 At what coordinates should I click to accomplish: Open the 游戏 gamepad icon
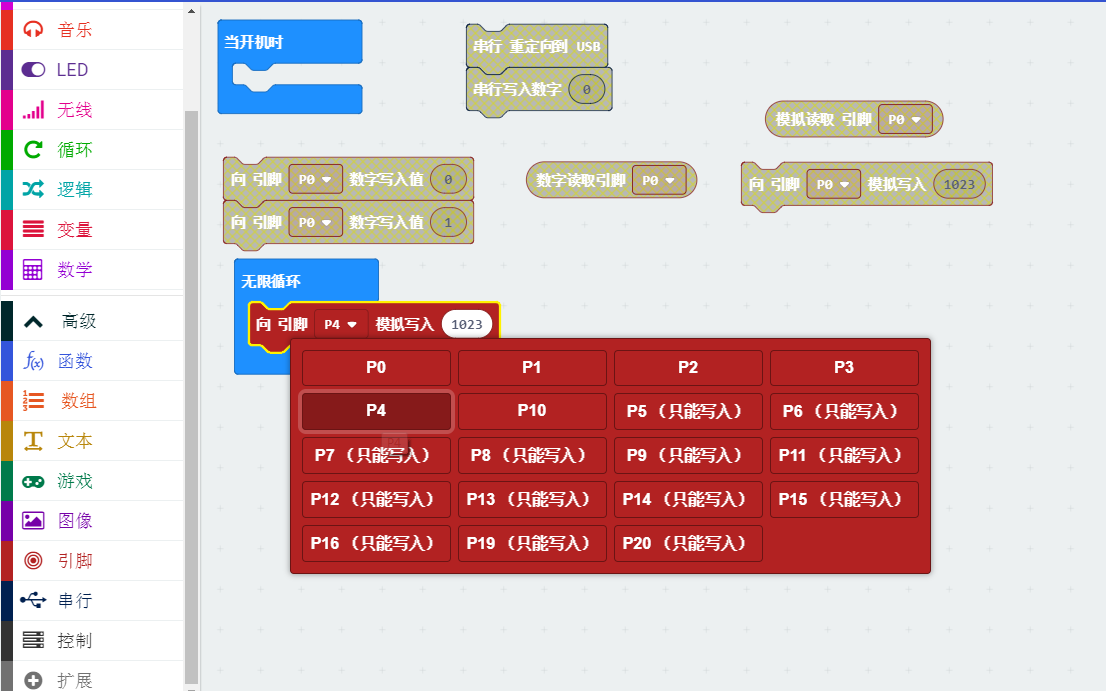pos(33,481)
